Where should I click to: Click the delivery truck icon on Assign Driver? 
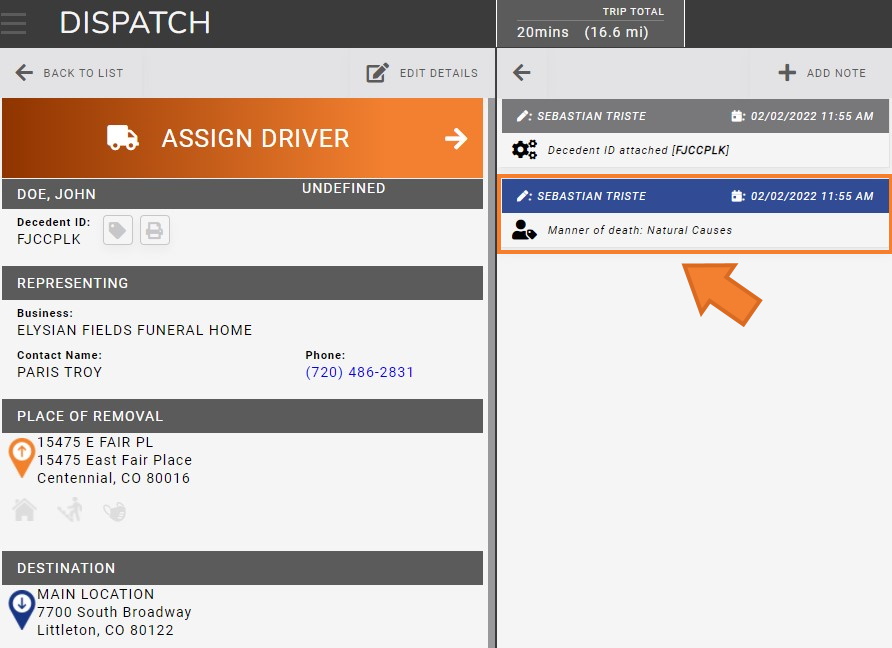122,138
